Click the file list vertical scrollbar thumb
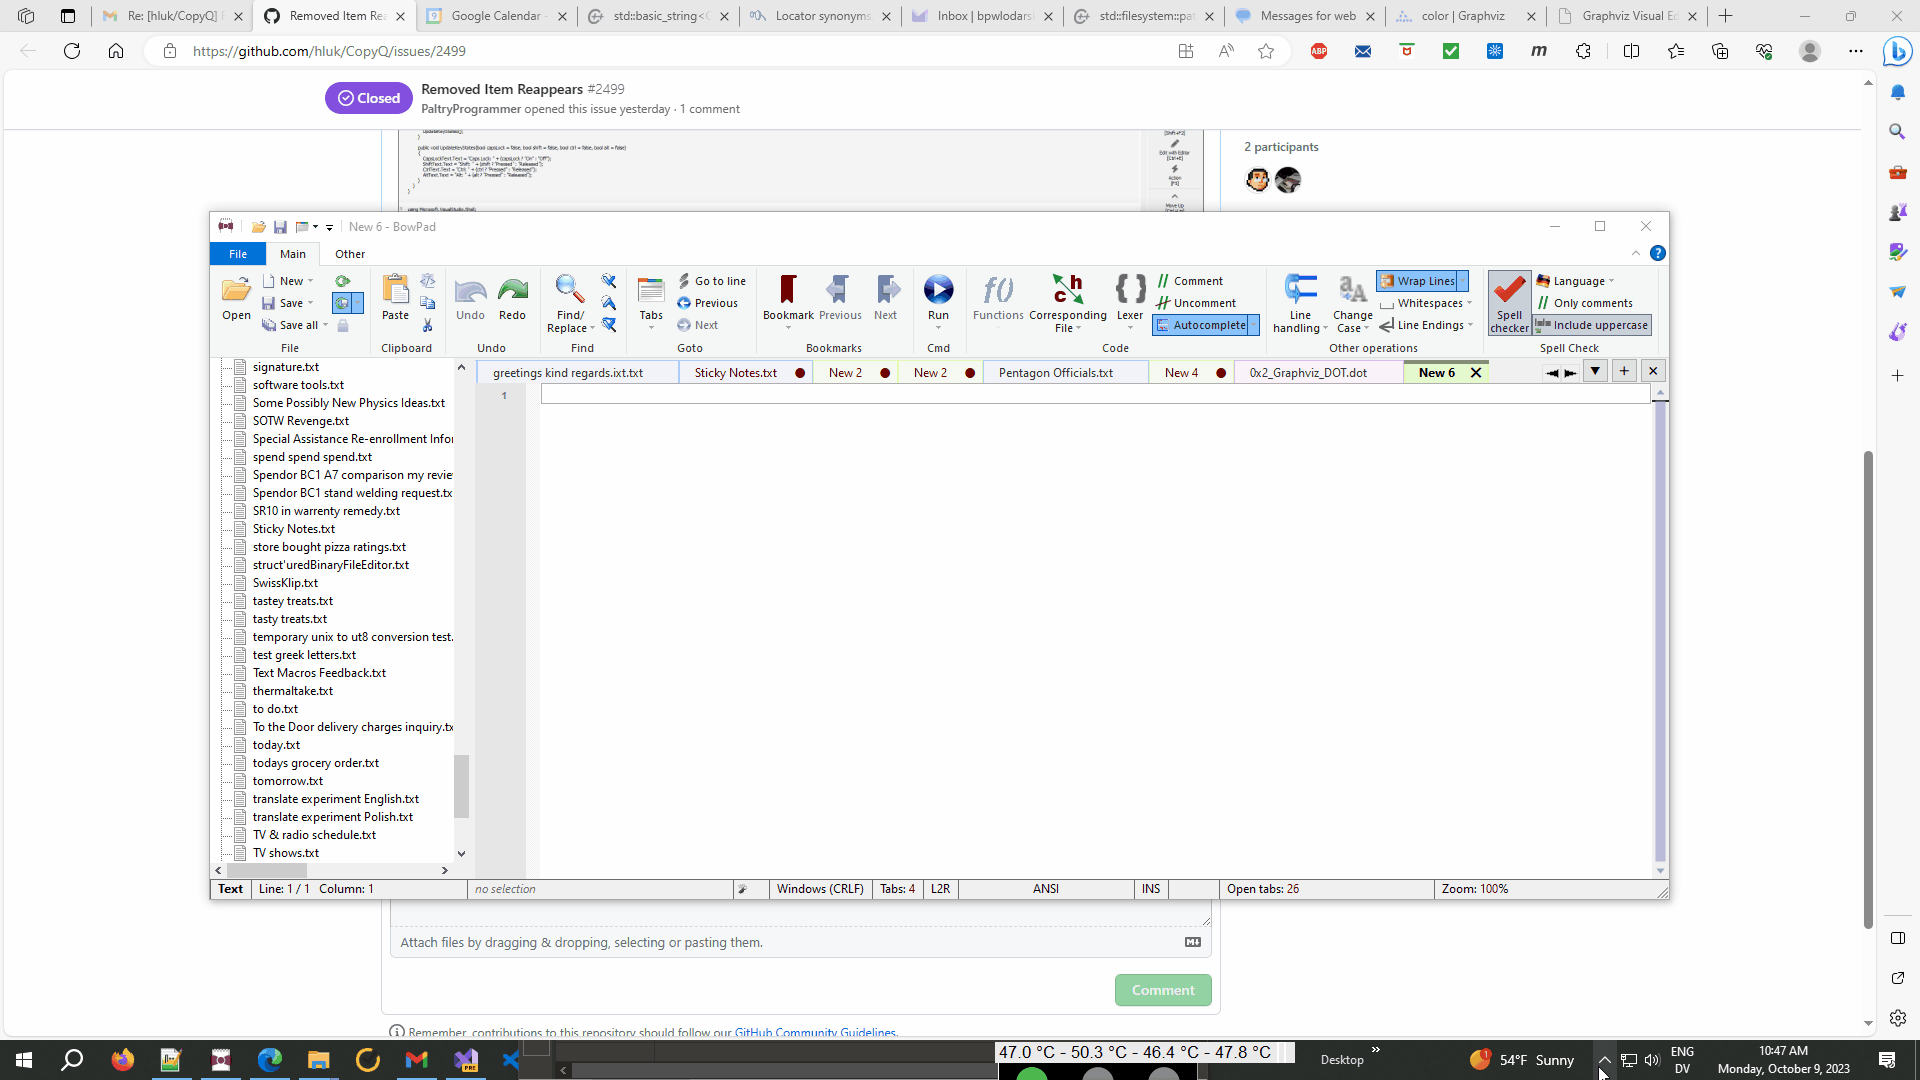The image size is (1920, 1080). tap(461, 786)
